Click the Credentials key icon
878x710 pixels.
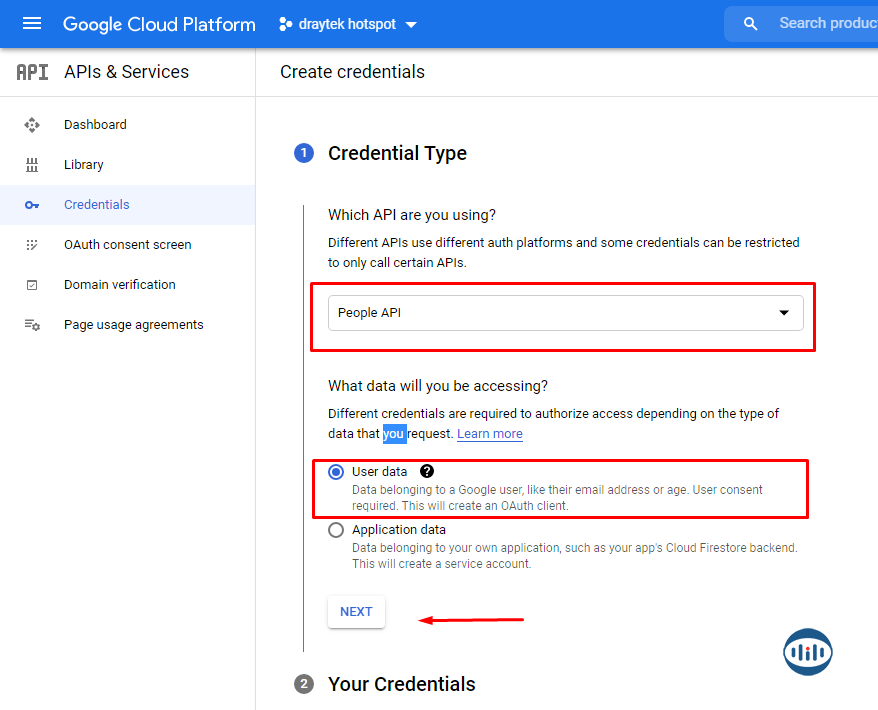pyautogui.click(x=32, y=205)
